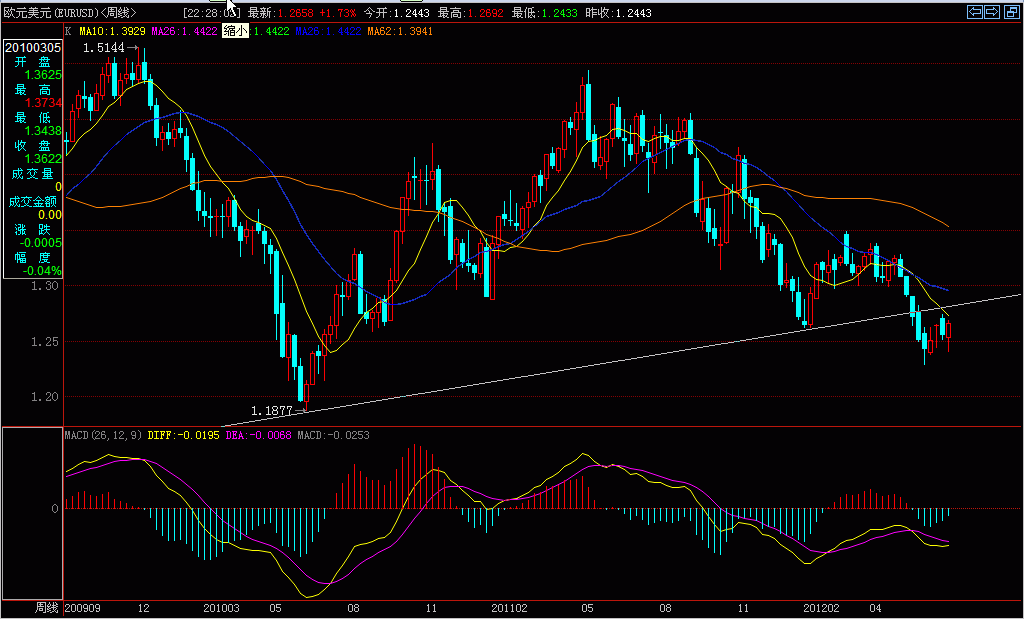1024x619 pixels.
Task: Click the 201003 date on time axis
Action: click(x=221, y=609)
